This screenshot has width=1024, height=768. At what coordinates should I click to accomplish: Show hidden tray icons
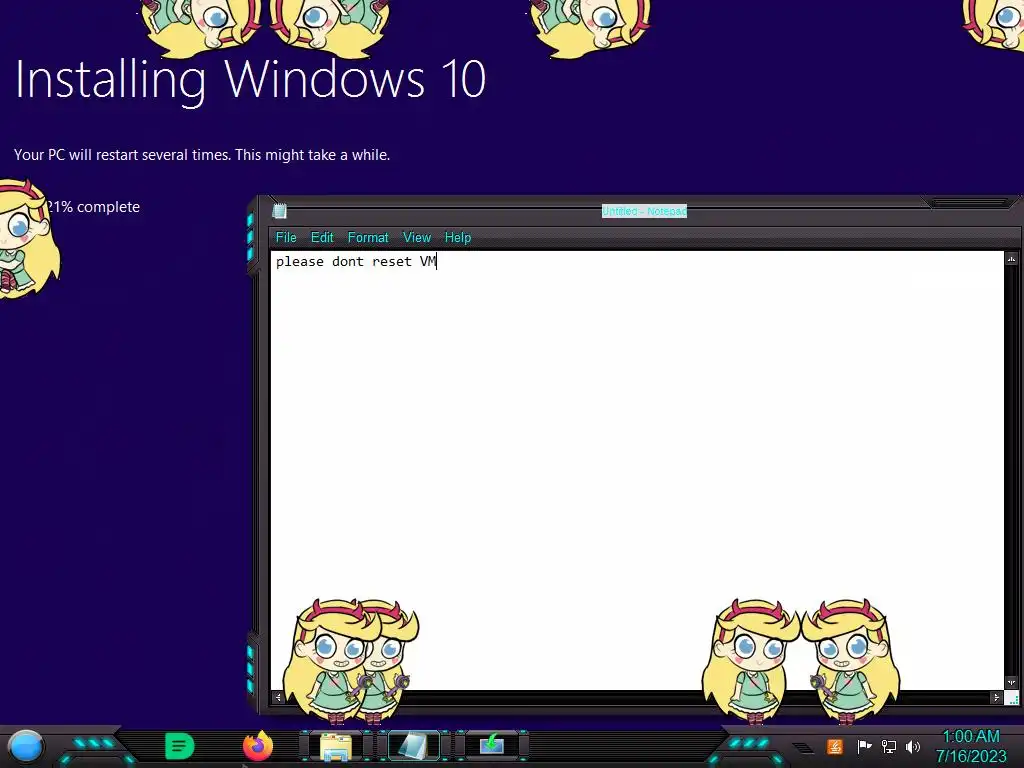pos(803,748)
